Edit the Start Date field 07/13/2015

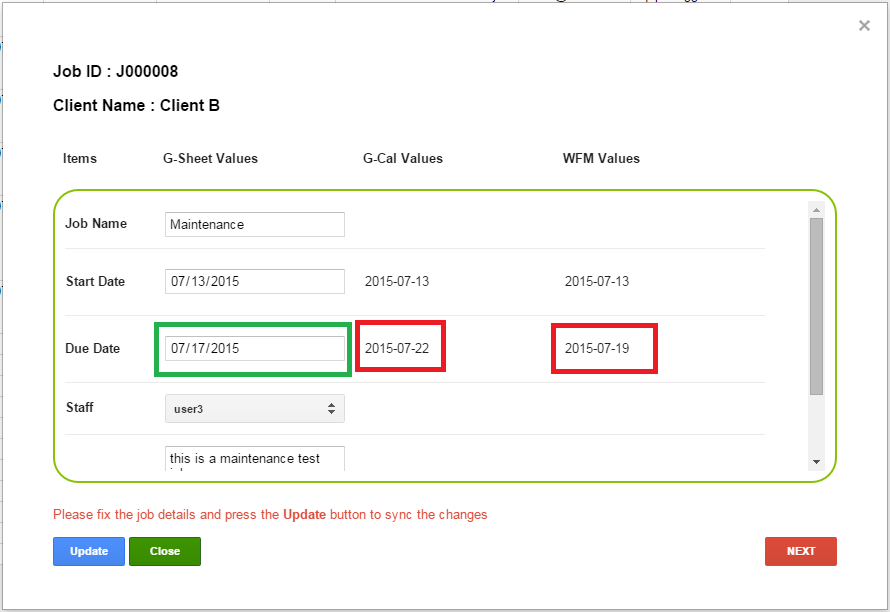point(254,282)
